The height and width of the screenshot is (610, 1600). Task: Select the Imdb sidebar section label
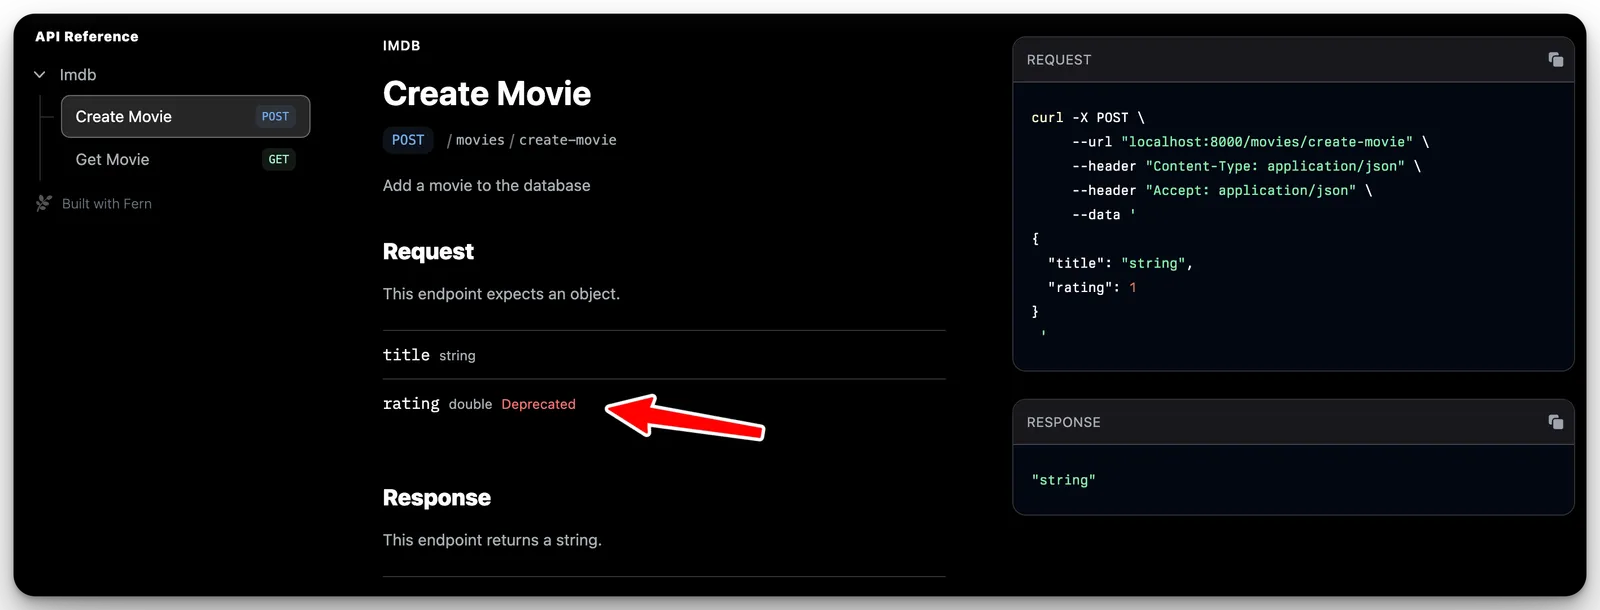tap(78, 75)
